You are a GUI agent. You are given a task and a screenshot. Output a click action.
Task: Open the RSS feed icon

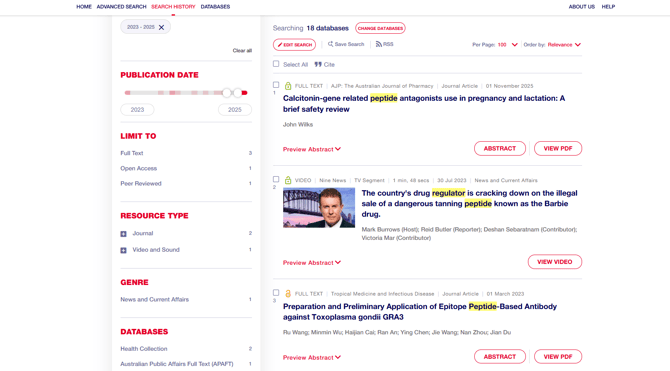click(x=379, y=44)
